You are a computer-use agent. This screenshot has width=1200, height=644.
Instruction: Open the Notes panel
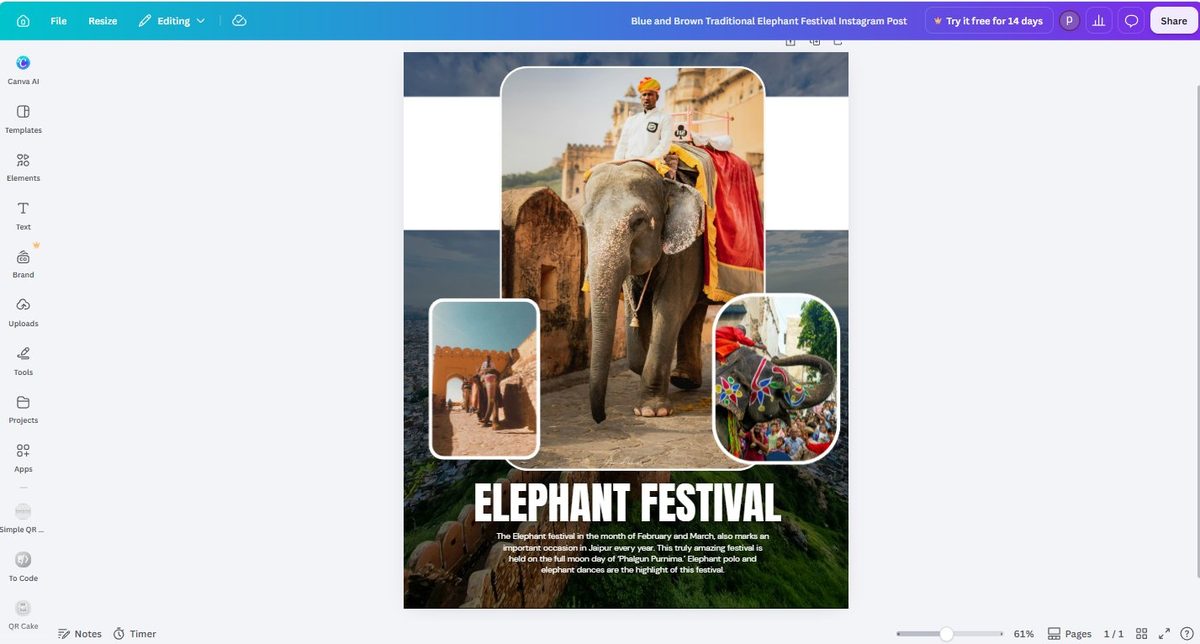(80, 634)
